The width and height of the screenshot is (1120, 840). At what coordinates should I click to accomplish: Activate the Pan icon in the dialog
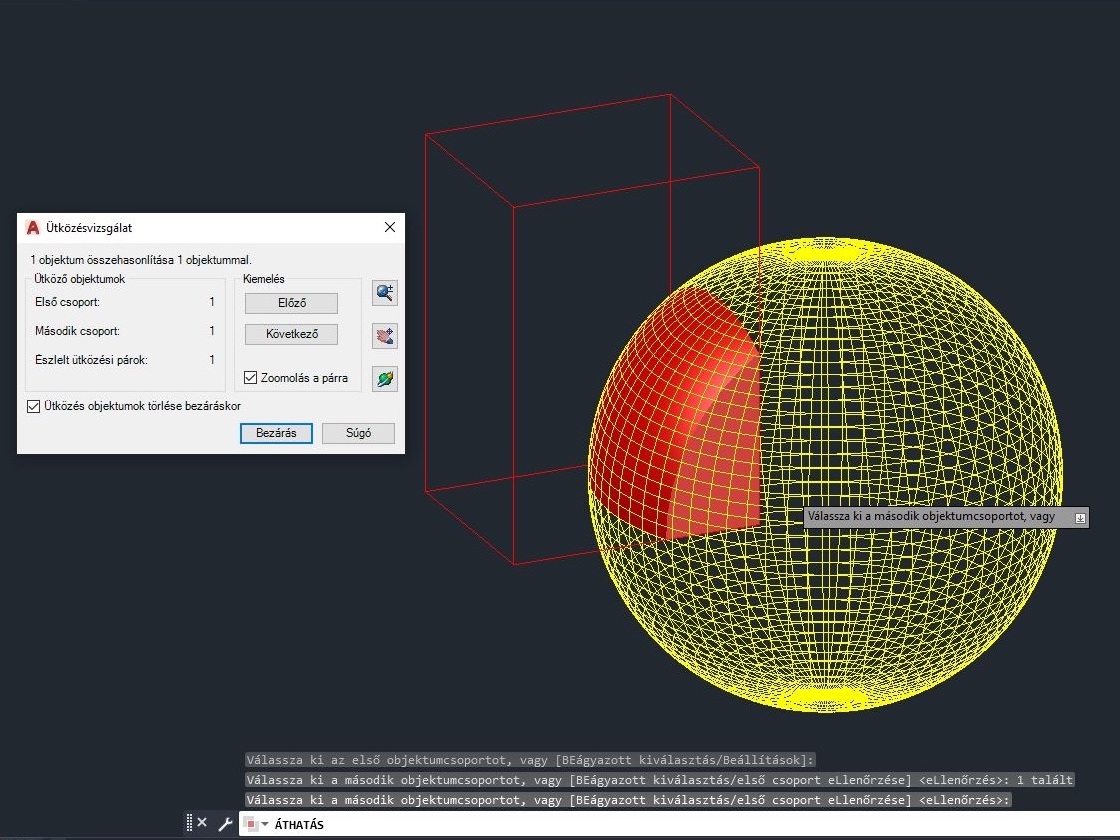384,336
